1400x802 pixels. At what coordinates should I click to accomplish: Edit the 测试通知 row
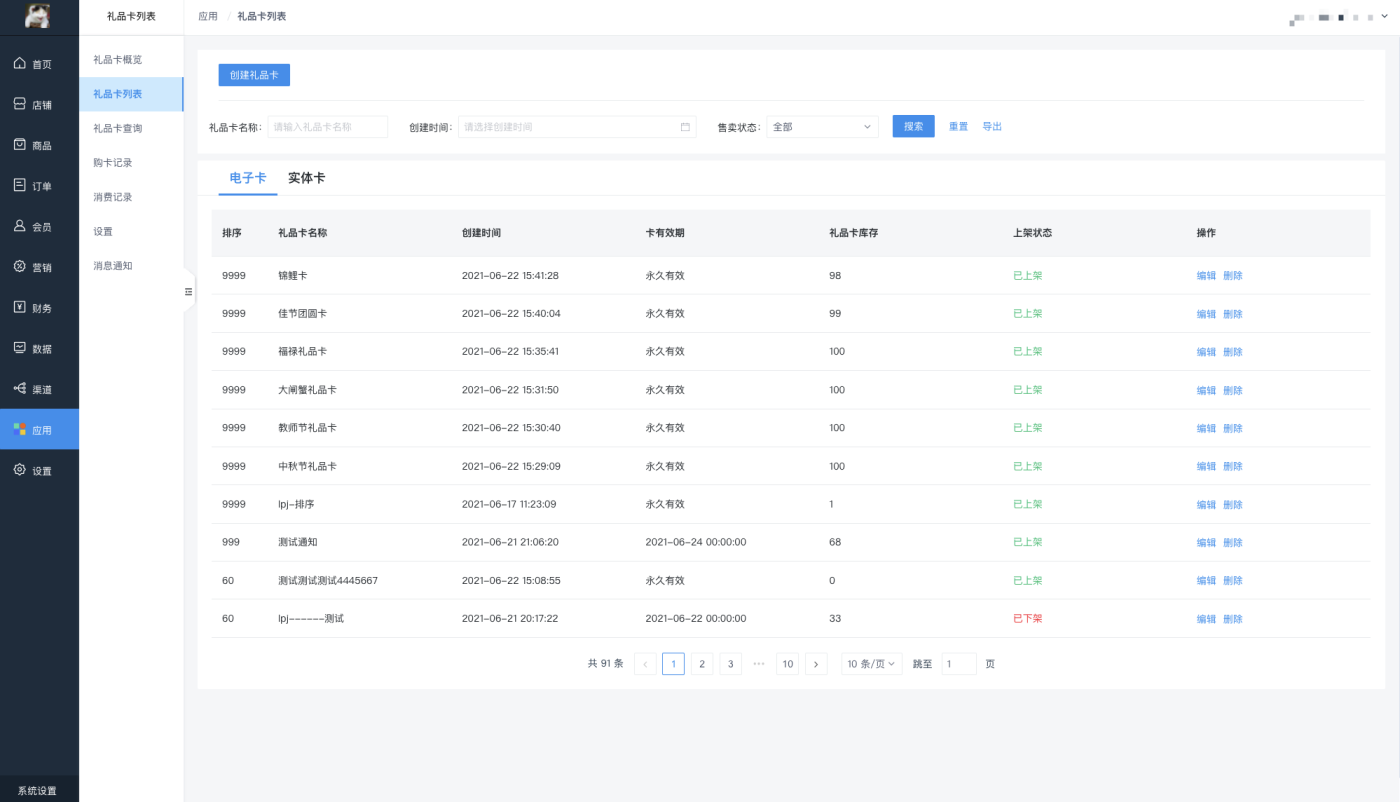[1207, 543]
